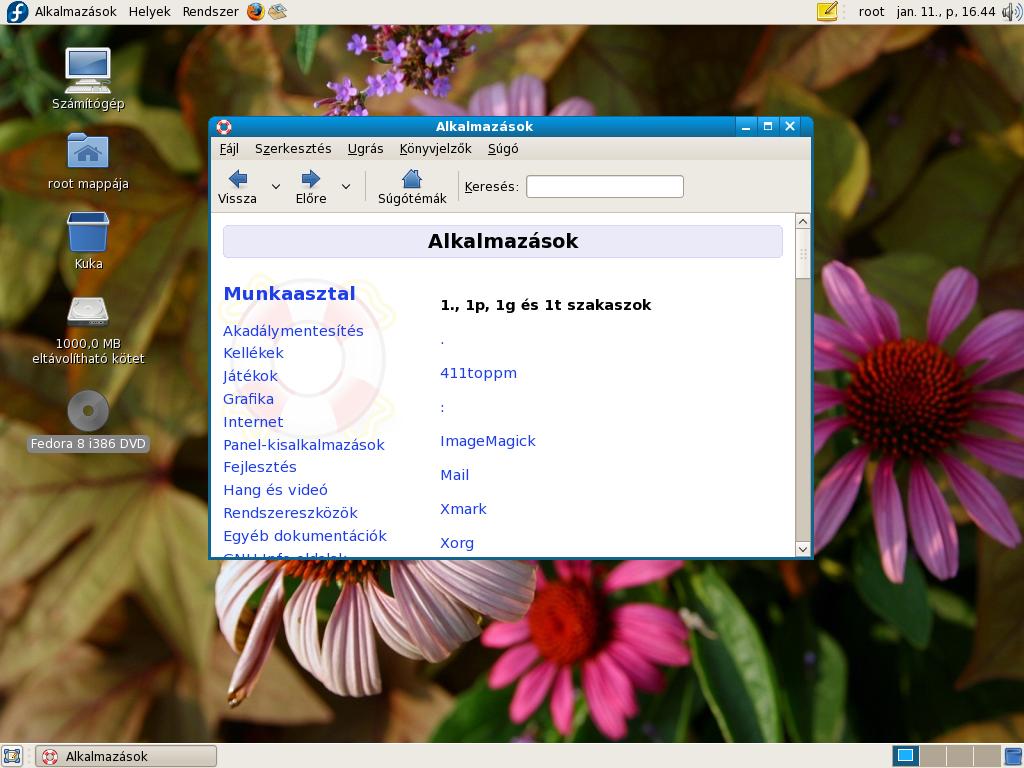This screenshot has height=768, width=1024.
Task: Click the volume speaker icon in panel
Action: coord(1011,12)
